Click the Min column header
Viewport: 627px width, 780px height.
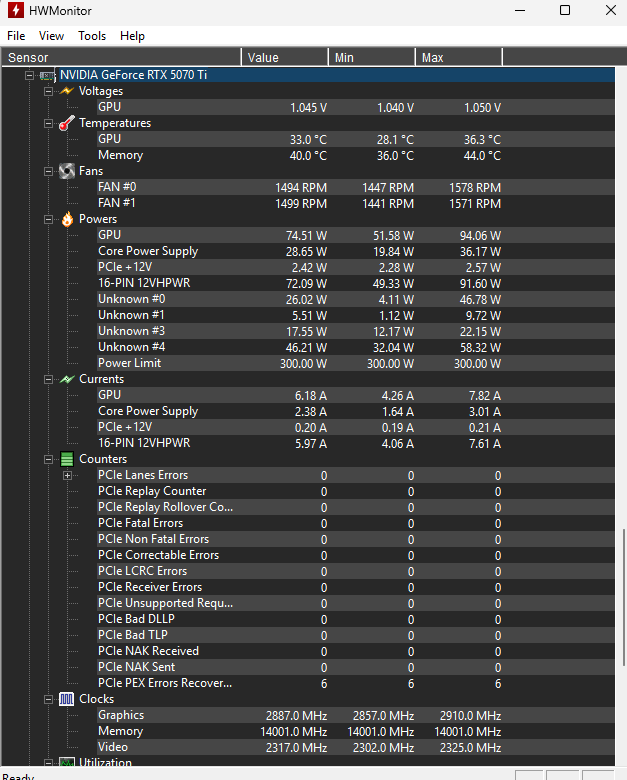(372, 57)
